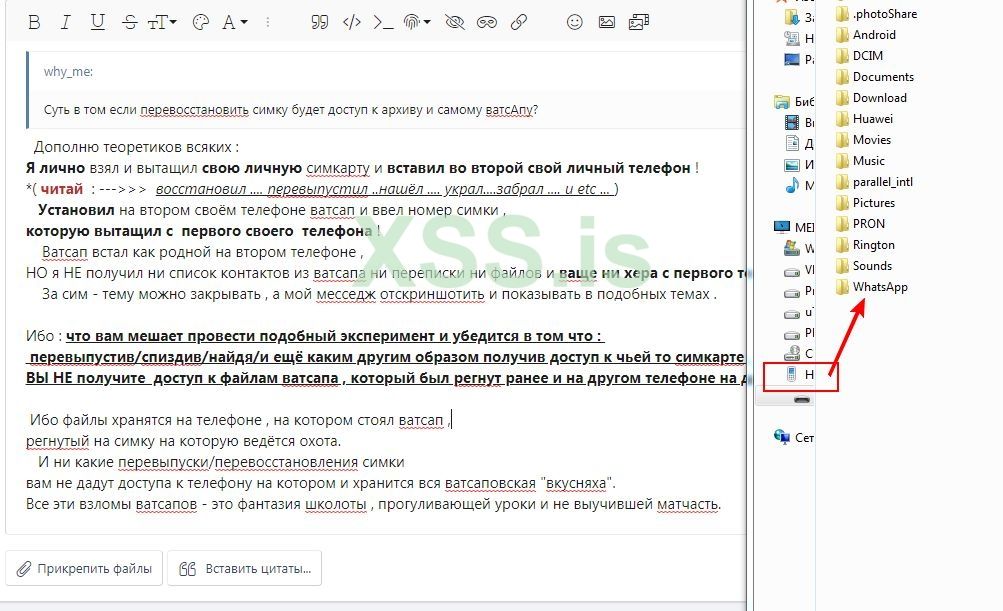Click the crossed-out eye hide icon
Viewport: 1003px width, 611px height.
455,22
